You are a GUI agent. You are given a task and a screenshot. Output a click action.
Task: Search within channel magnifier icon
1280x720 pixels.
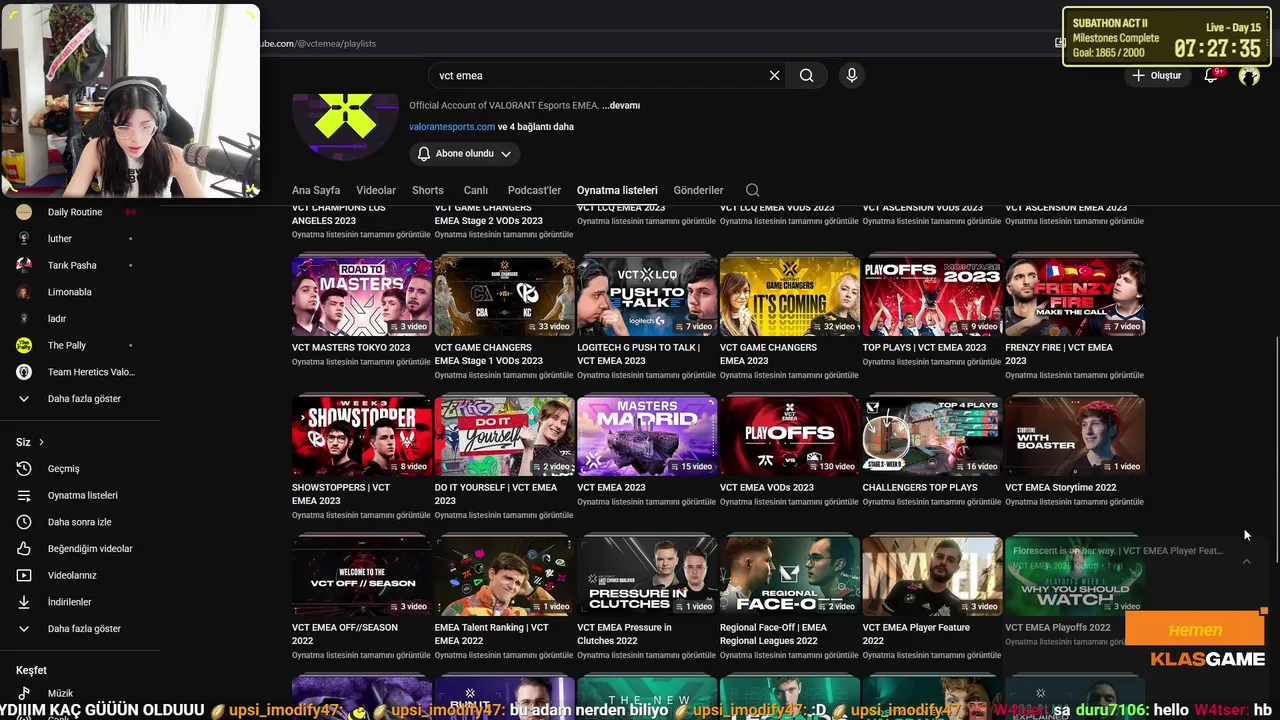pyautogui.click(x=752, y=190)
